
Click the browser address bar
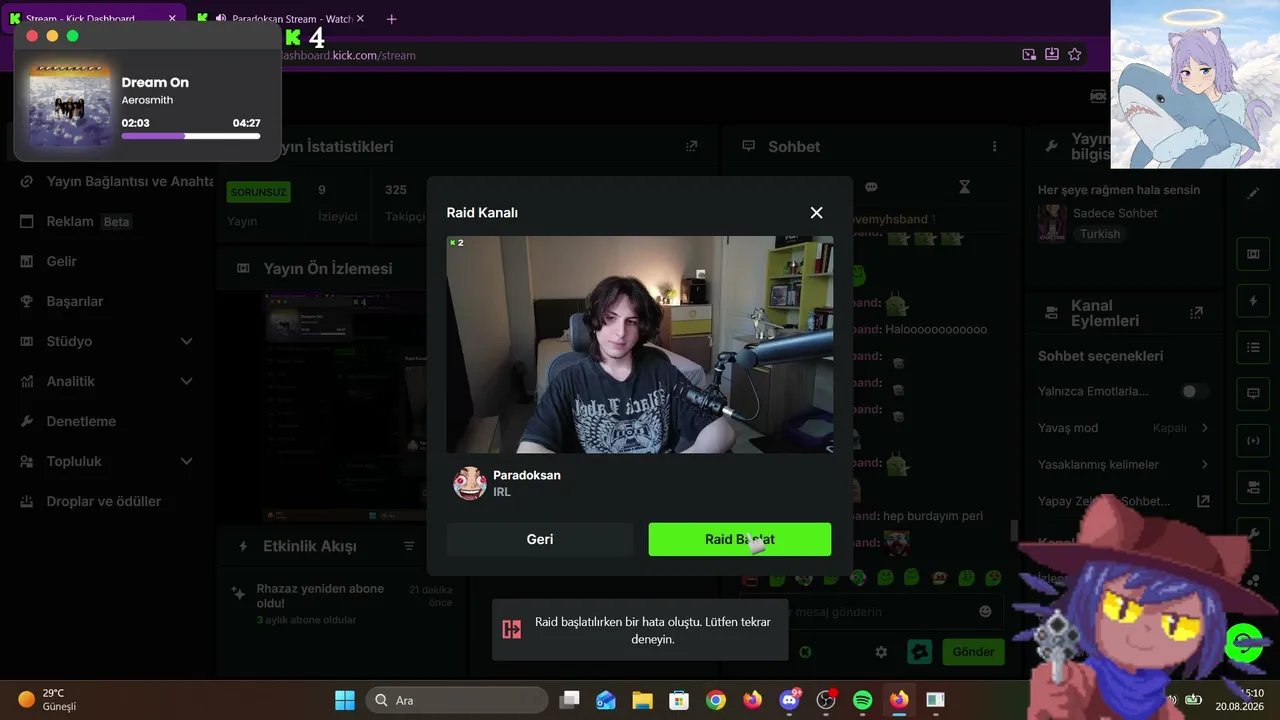[x=640, y=55]
